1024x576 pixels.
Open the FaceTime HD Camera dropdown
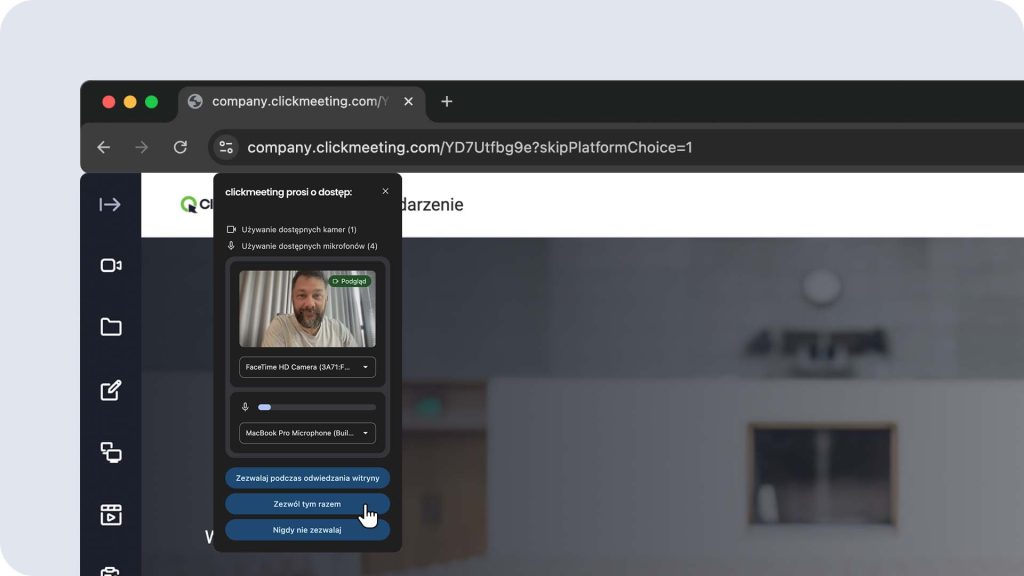pos(307,367)
